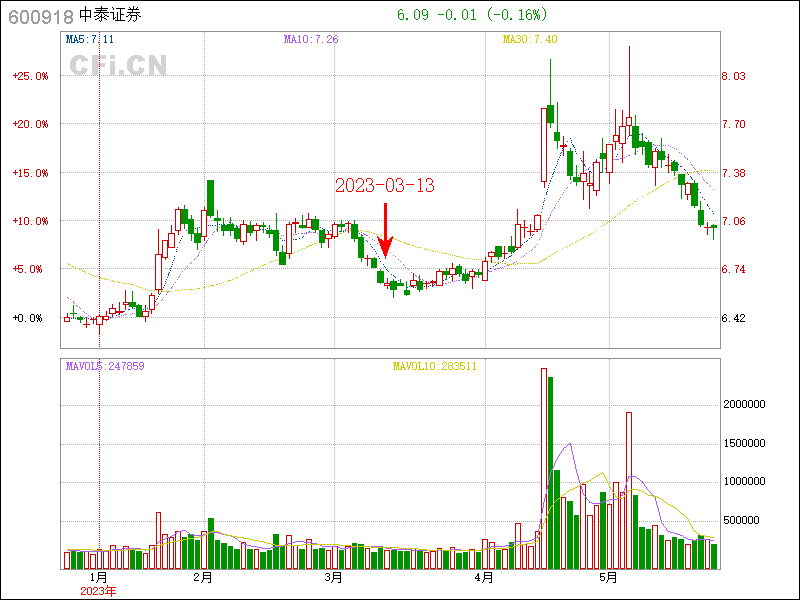Click the 3月 month label

(x=333, y=578)
